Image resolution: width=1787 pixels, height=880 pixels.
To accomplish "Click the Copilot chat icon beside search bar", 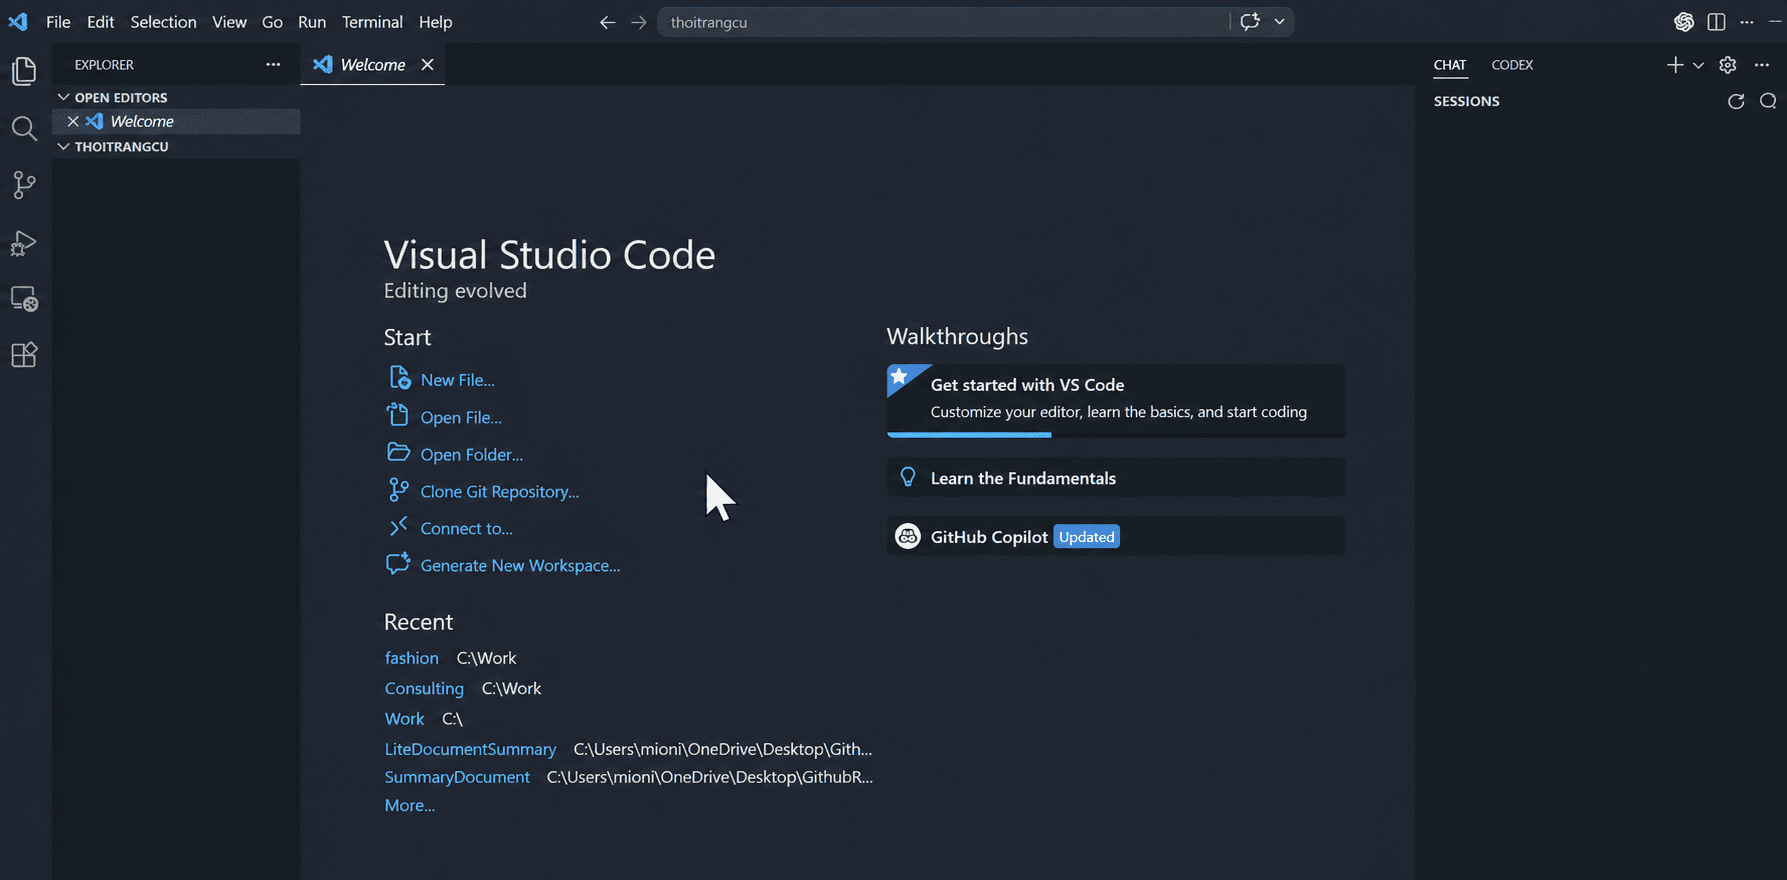I will (x=1250, y=22).
